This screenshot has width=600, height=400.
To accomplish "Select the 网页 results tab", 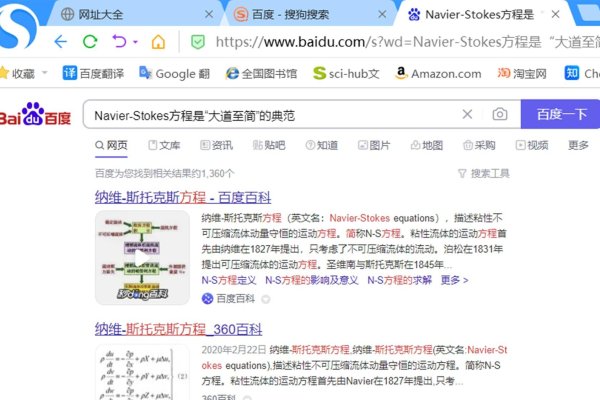I will (111, 145).
